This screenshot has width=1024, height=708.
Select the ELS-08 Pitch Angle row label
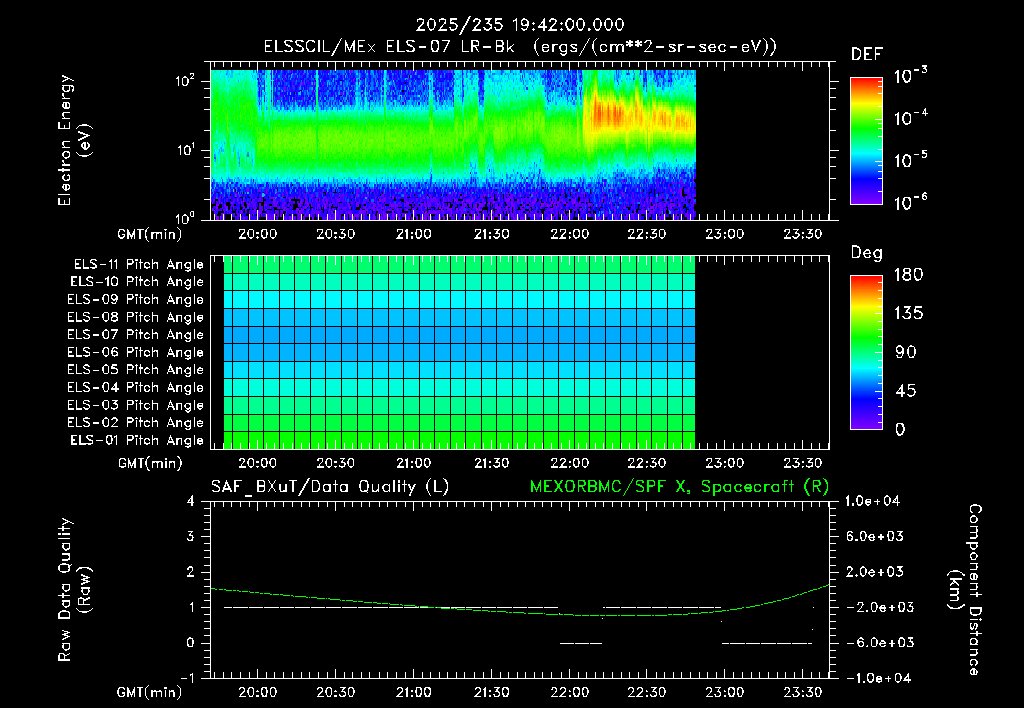135,317
